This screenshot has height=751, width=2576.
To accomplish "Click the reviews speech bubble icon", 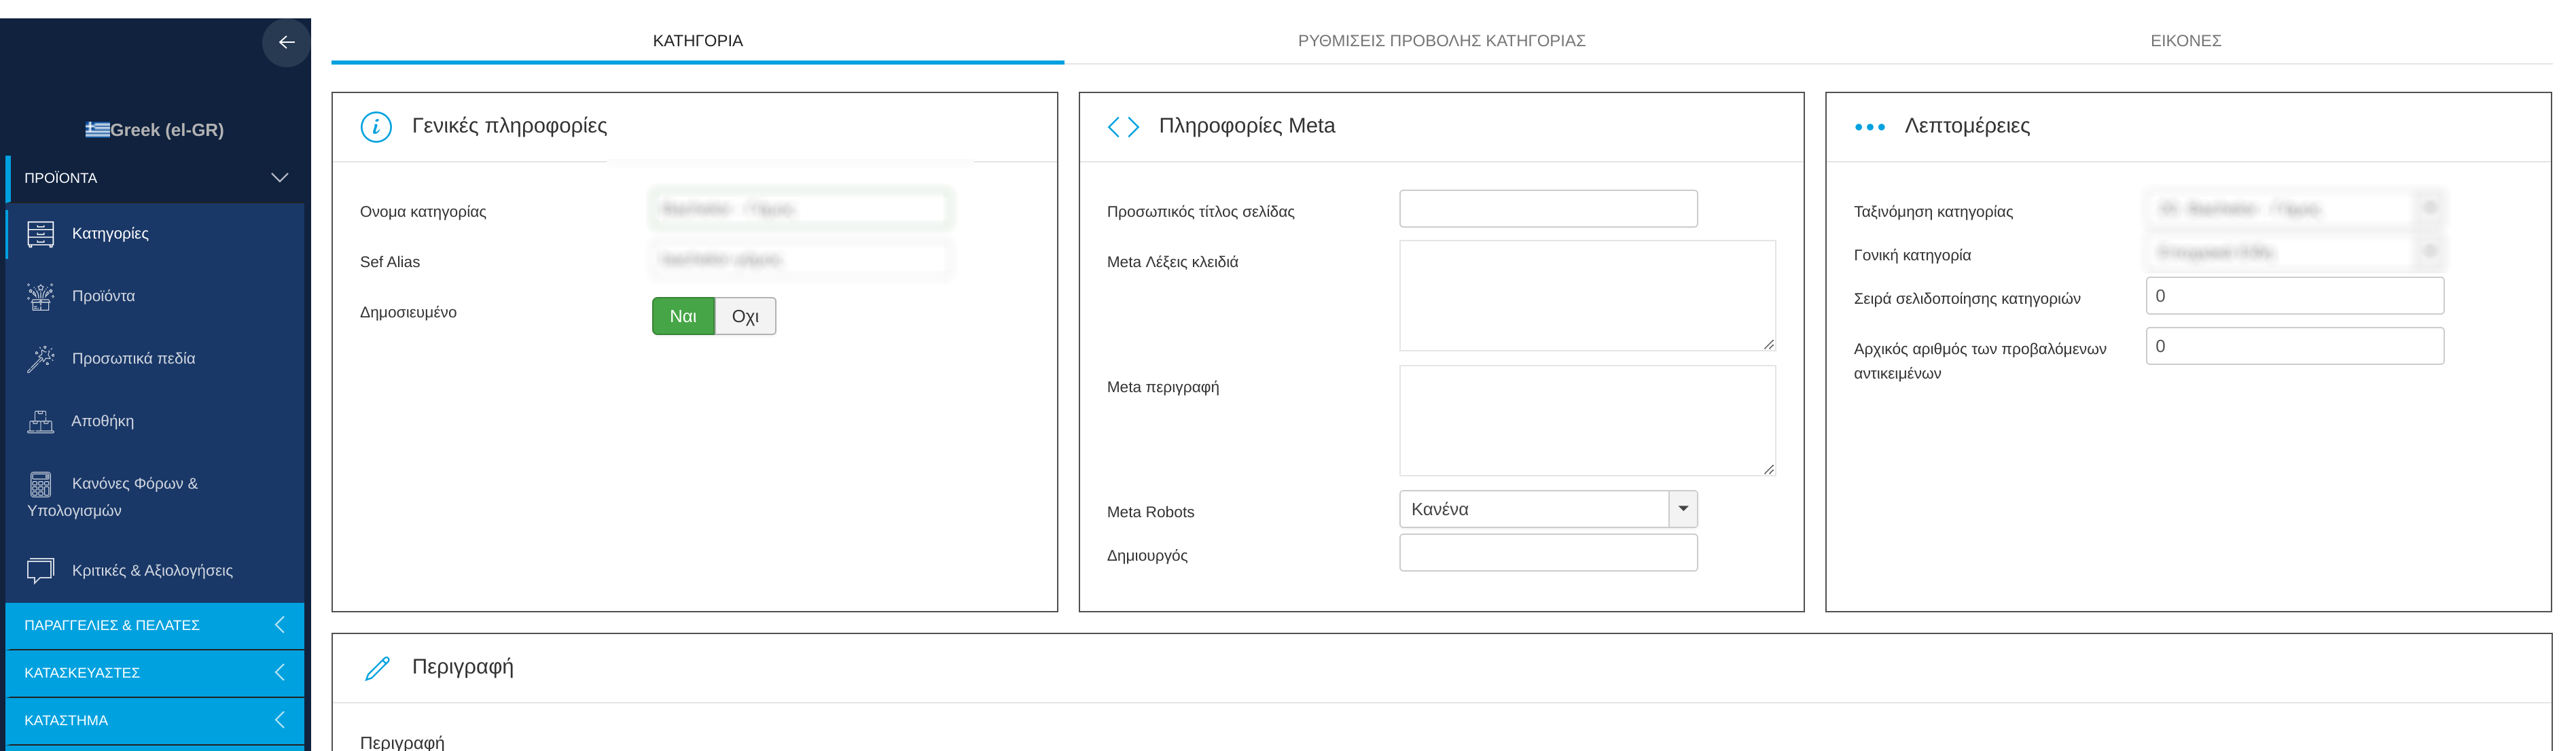I will point(41,570).
